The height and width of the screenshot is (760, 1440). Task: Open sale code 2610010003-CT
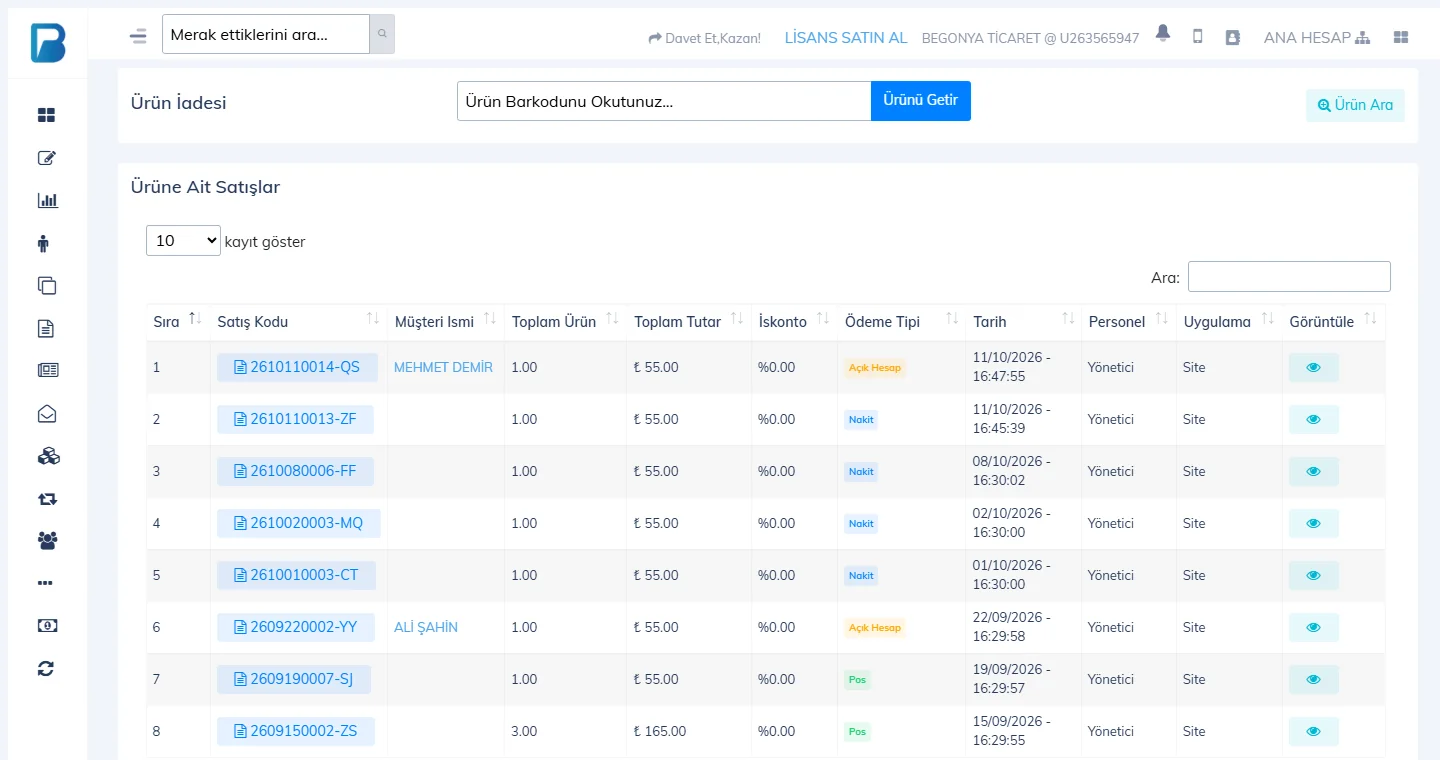tap(296, 575)
